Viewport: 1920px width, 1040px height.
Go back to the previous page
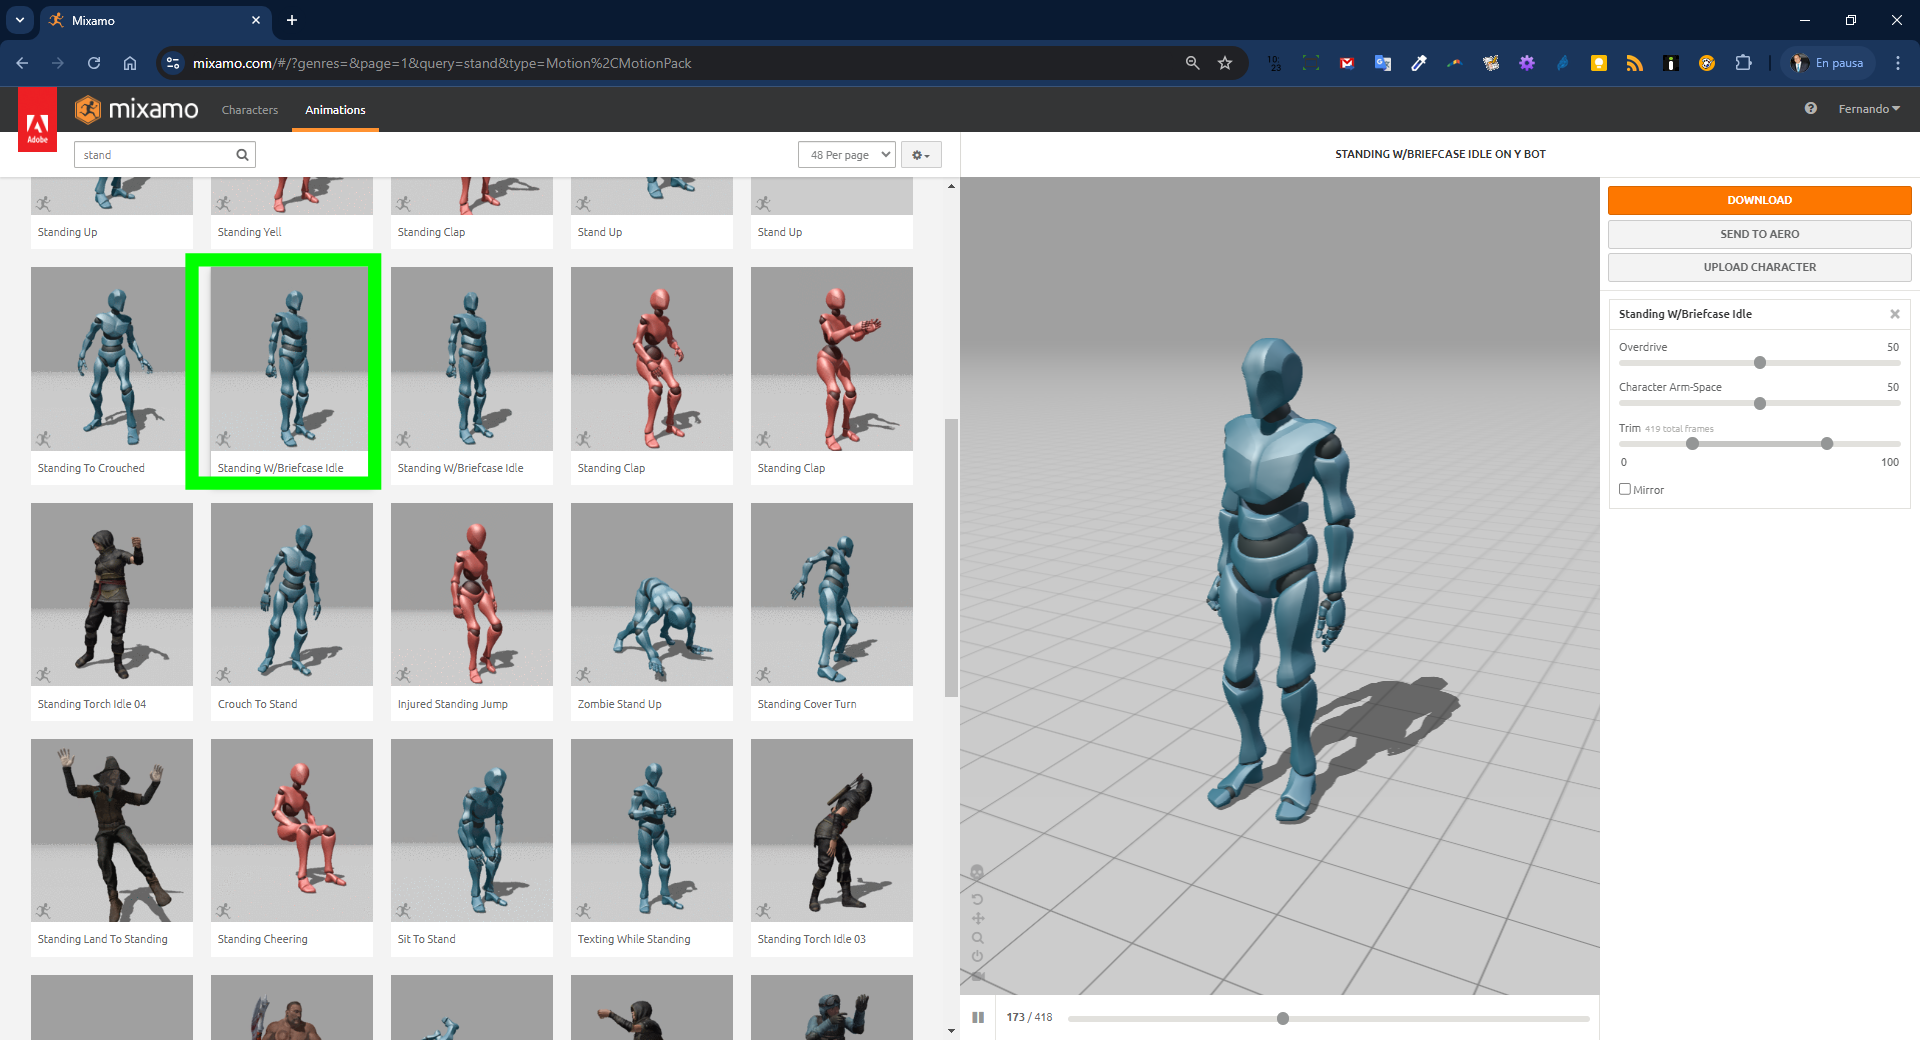(x=22, y=63)
